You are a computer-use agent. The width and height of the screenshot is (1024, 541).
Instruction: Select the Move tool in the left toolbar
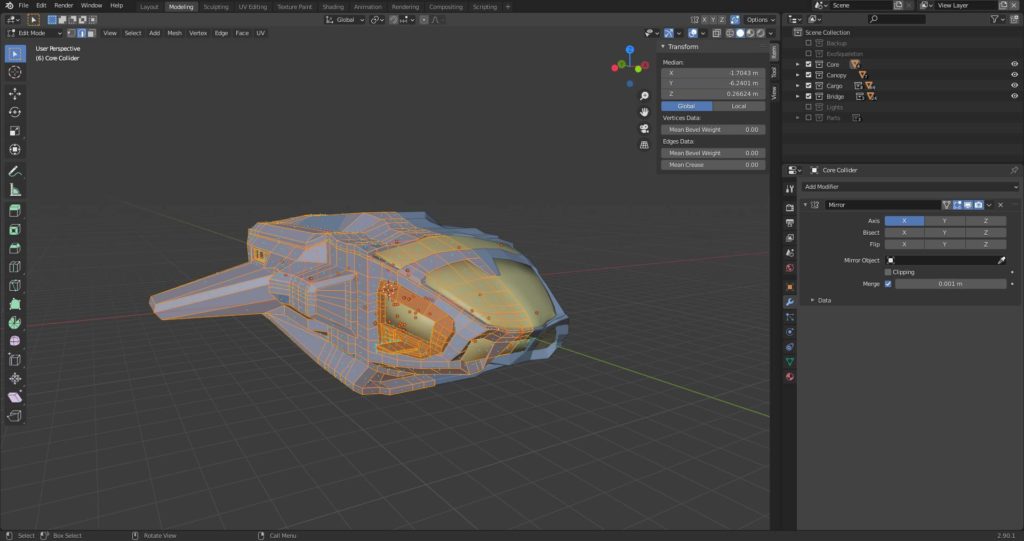pyautogui.click(x=15, y=93)
